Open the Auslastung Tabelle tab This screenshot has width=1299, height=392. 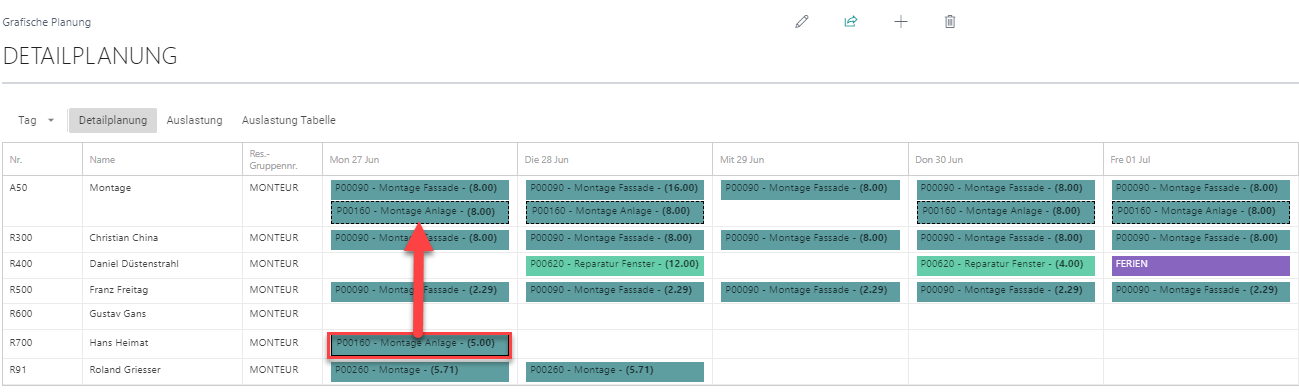[288, 120]
